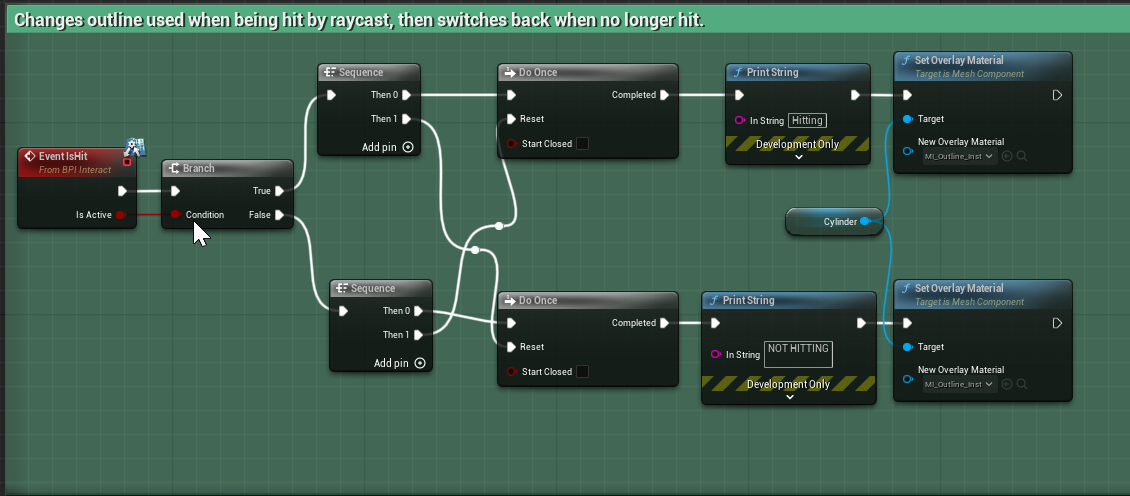Click Start Closed pin of Do Once feeding Hitting
Image resolution: width=1130 pixels, height=496 pixels.
(x=511, y=143)
